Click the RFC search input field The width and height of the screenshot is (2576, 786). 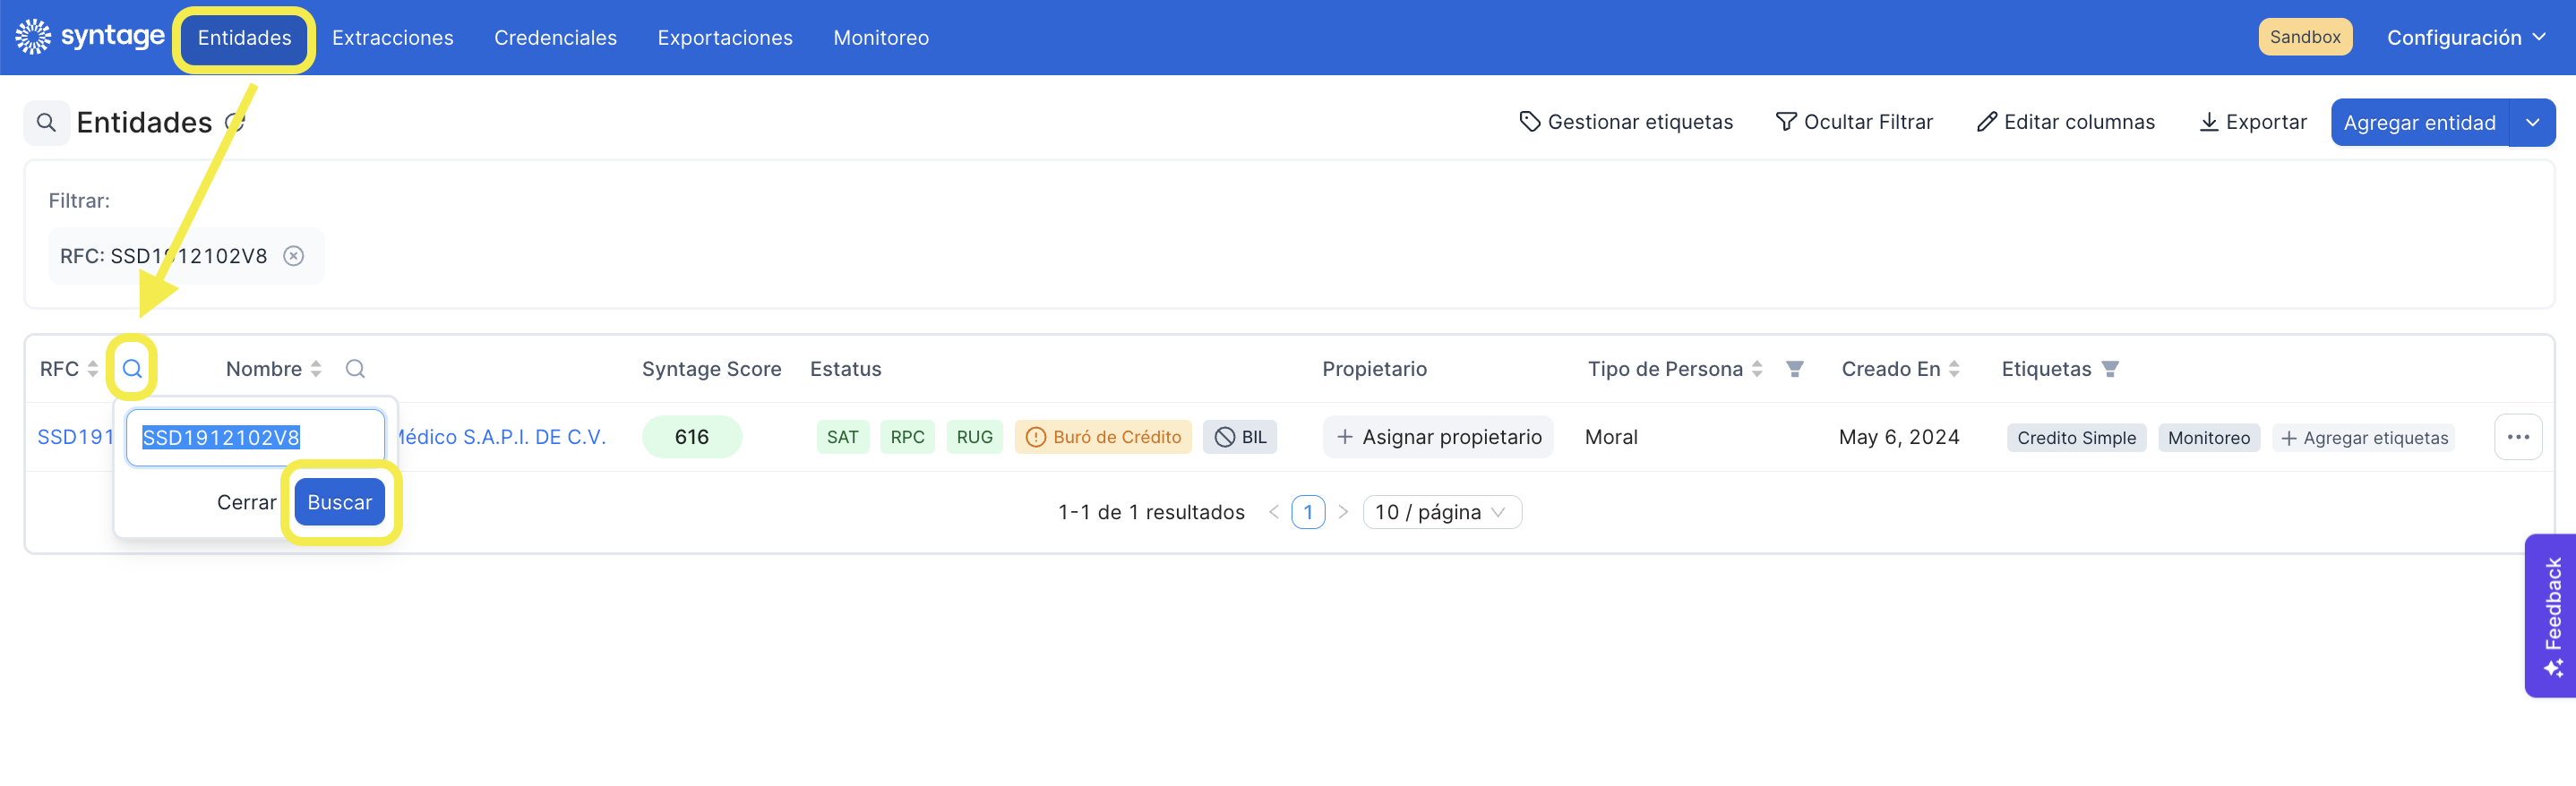[255, 437]
